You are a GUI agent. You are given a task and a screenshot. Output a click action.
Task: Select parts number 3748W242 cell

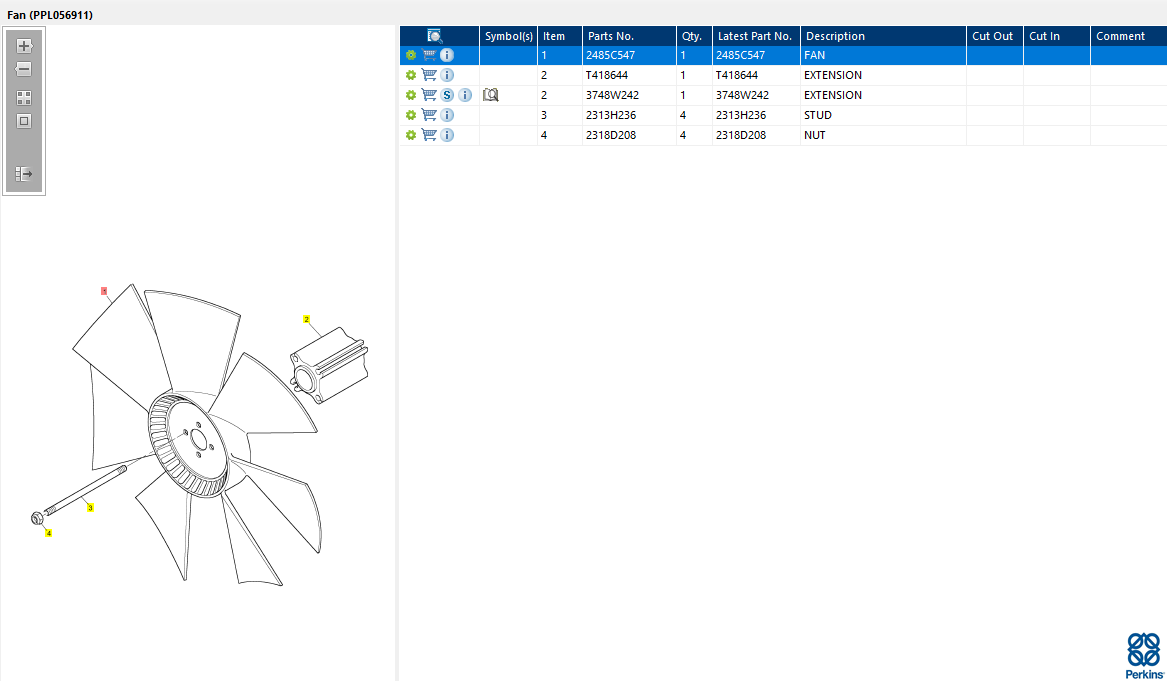pyautogui.click(x=629, y=95)
